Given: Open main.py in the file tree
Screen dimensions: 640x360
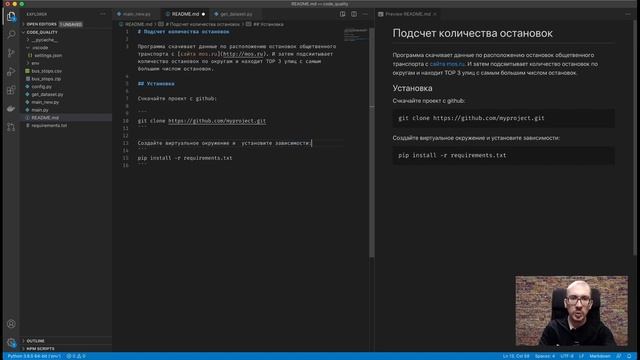Looking at the screenshot, I should (x=40, y=110).
